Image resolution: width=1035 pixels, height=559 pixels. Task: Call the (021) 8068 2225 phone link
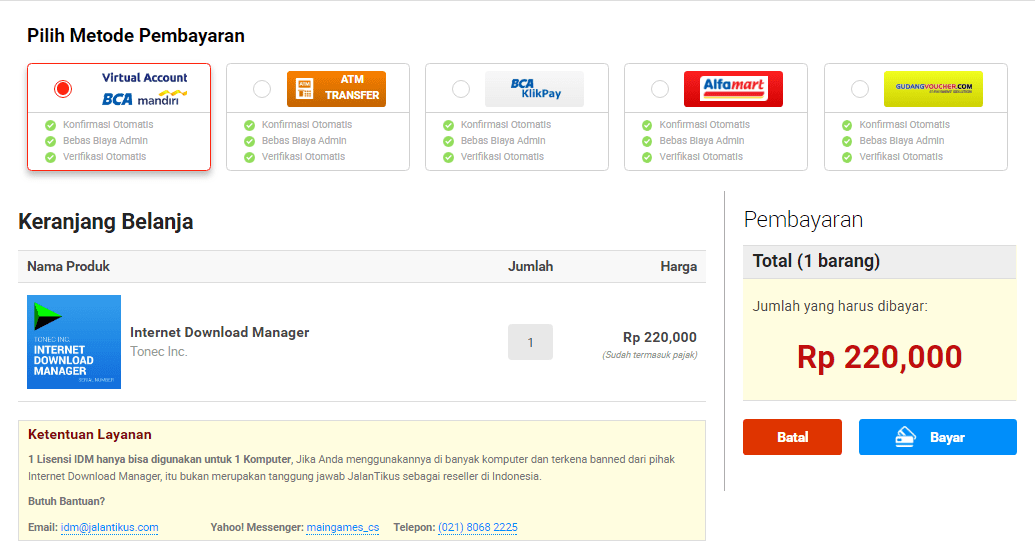(478, 527)
